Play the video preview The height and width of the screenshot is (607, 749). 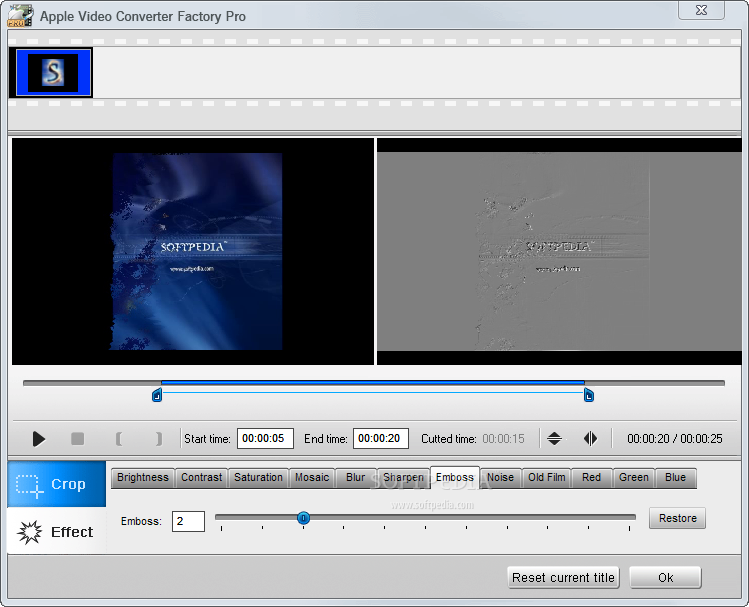pos(39,438)
